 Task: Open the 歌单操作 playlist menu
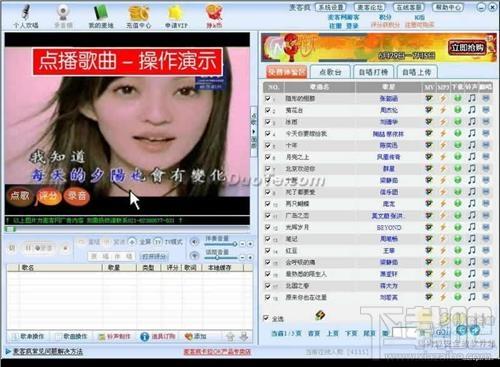click(28, 337)
